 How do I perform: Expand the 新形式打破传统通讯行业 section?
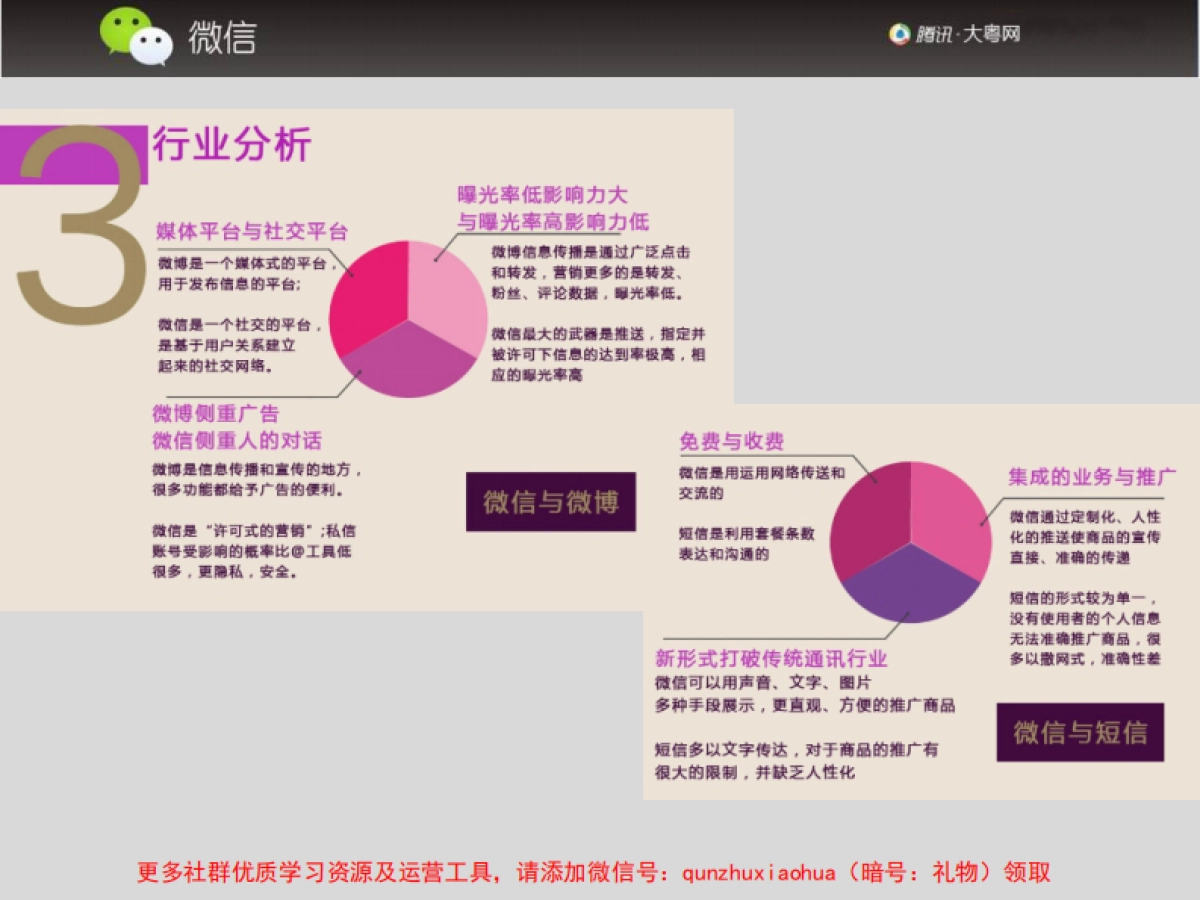[773, 659]
